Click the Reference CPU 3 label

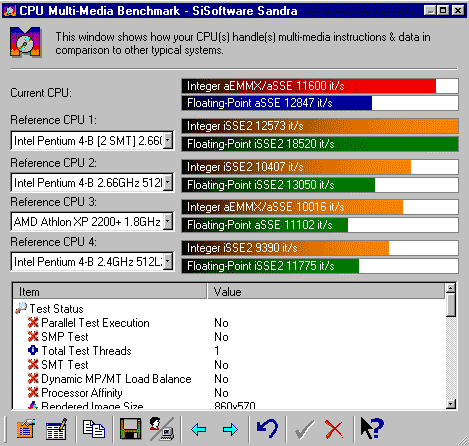tap(53, 202)
